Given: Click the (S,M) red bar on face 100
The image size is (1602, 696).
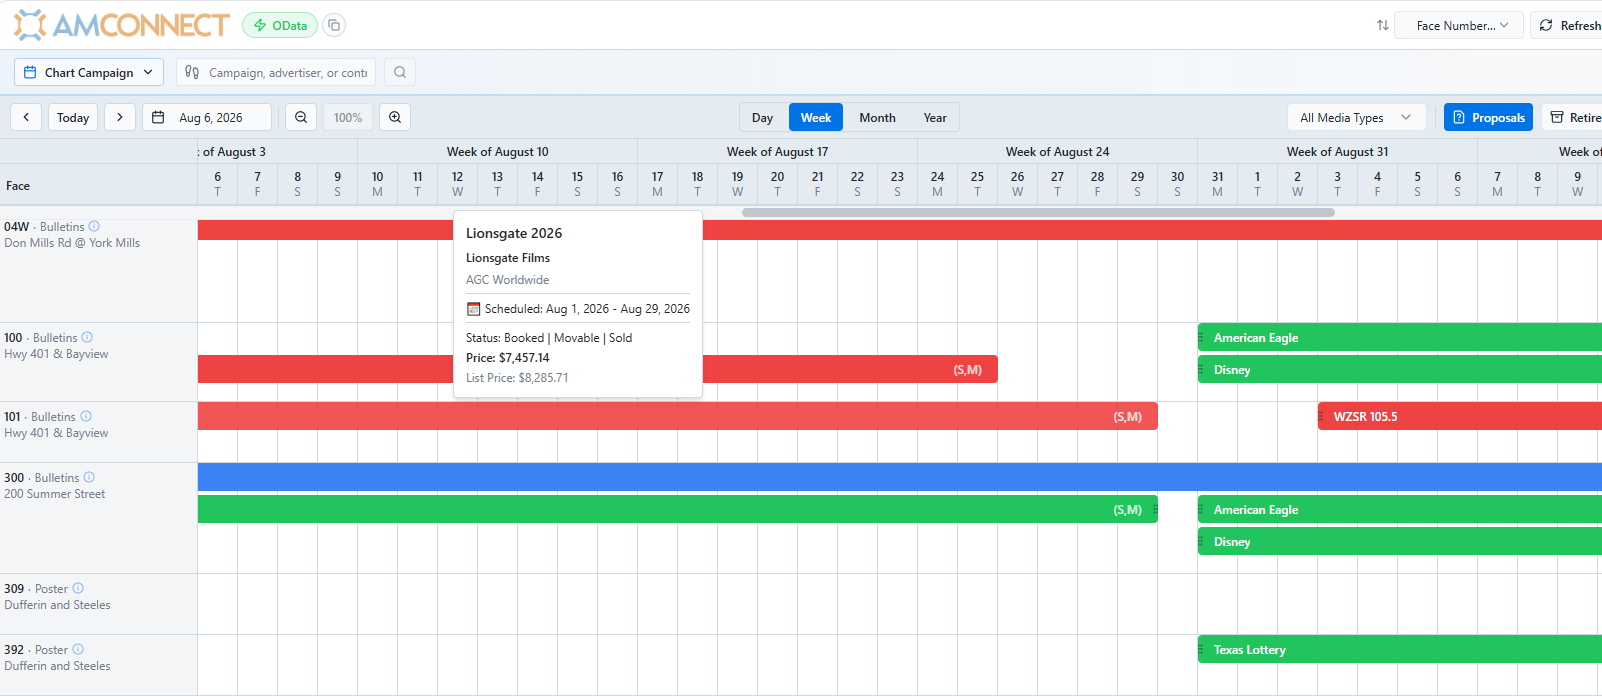Looking at the screenshot, I should (850, 370).
